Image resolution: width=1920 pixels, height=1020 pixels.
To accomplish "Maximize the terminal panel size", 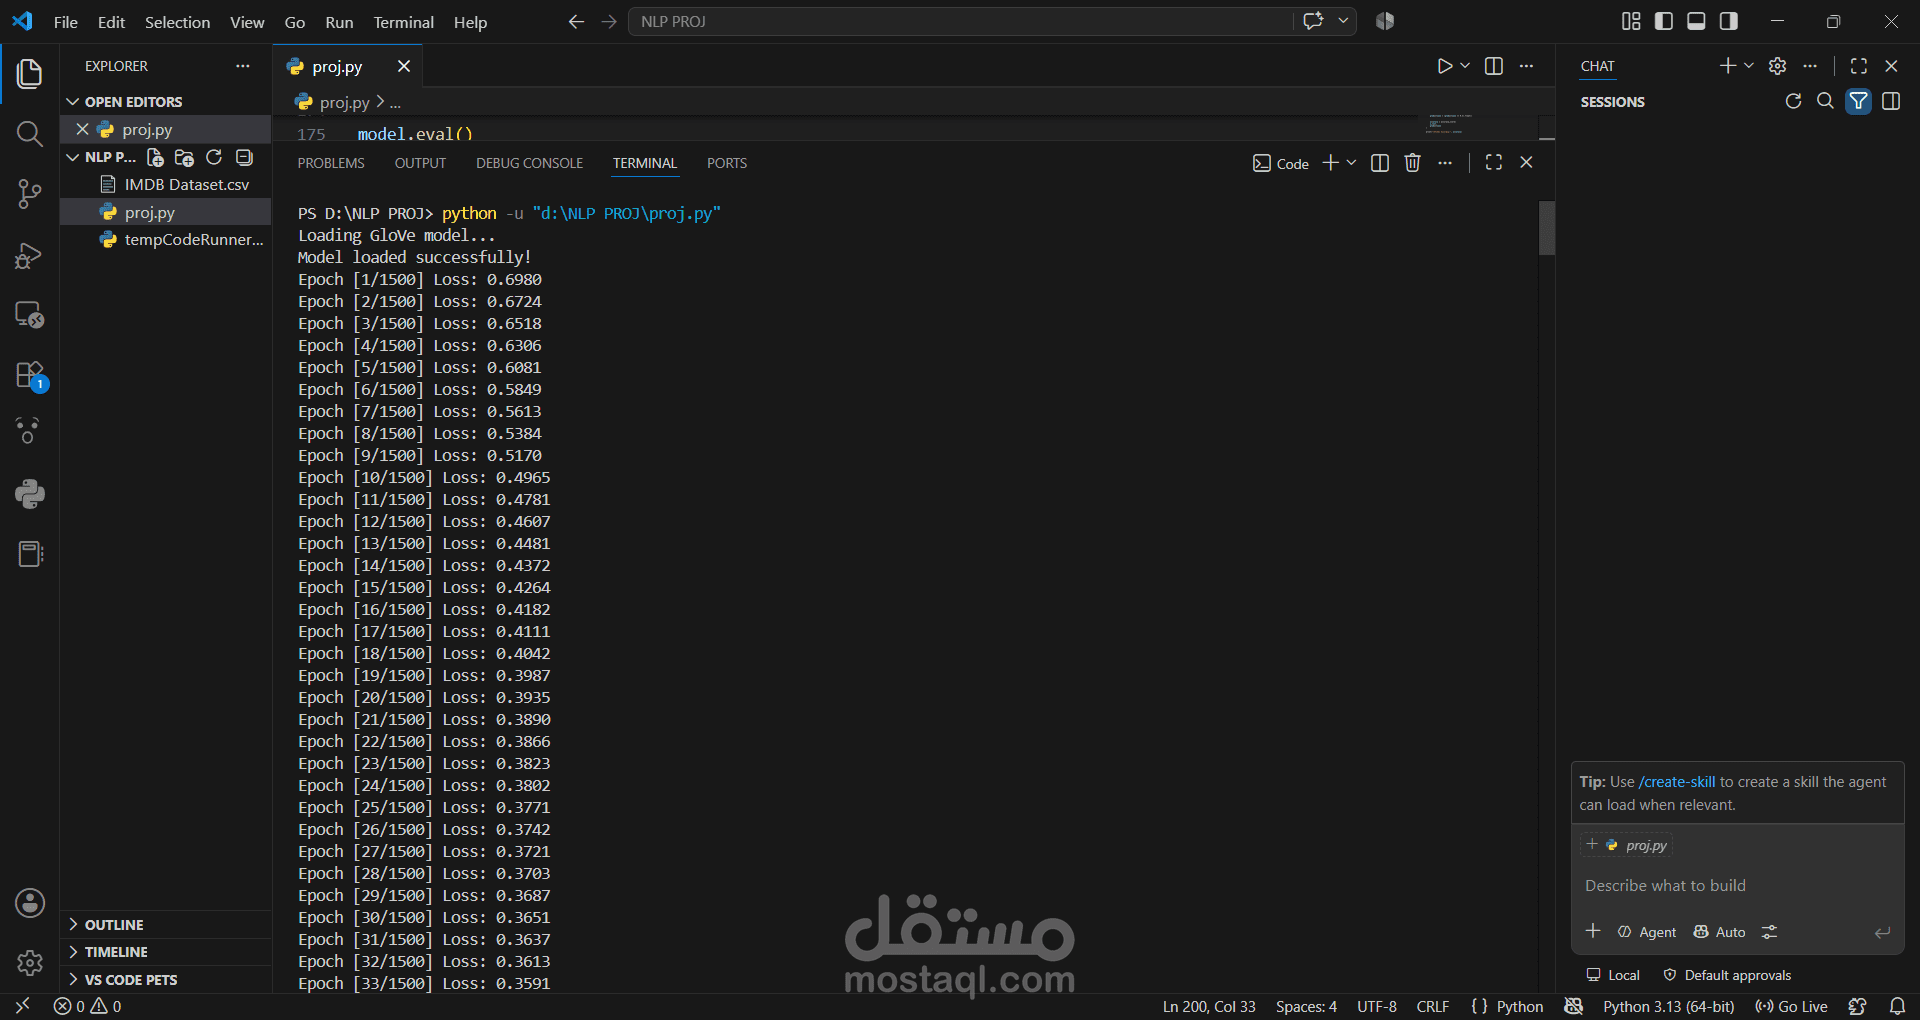I will pyautogui.click(x=1494, y=163).
